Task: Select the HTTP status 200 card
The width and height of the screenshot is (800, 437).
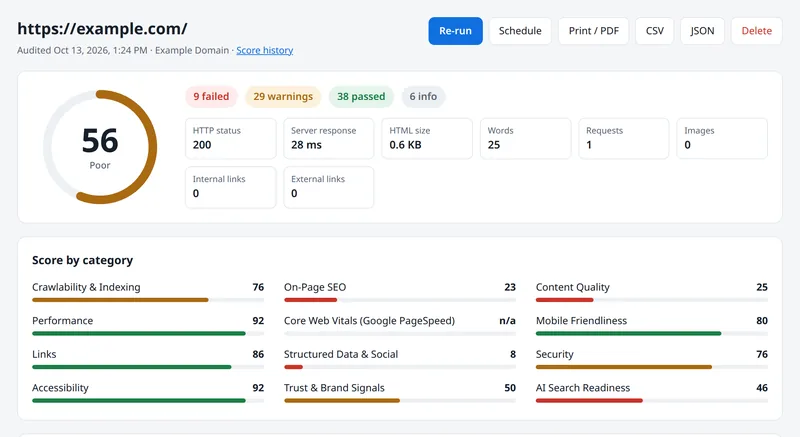Action: [x=231, y=138]
